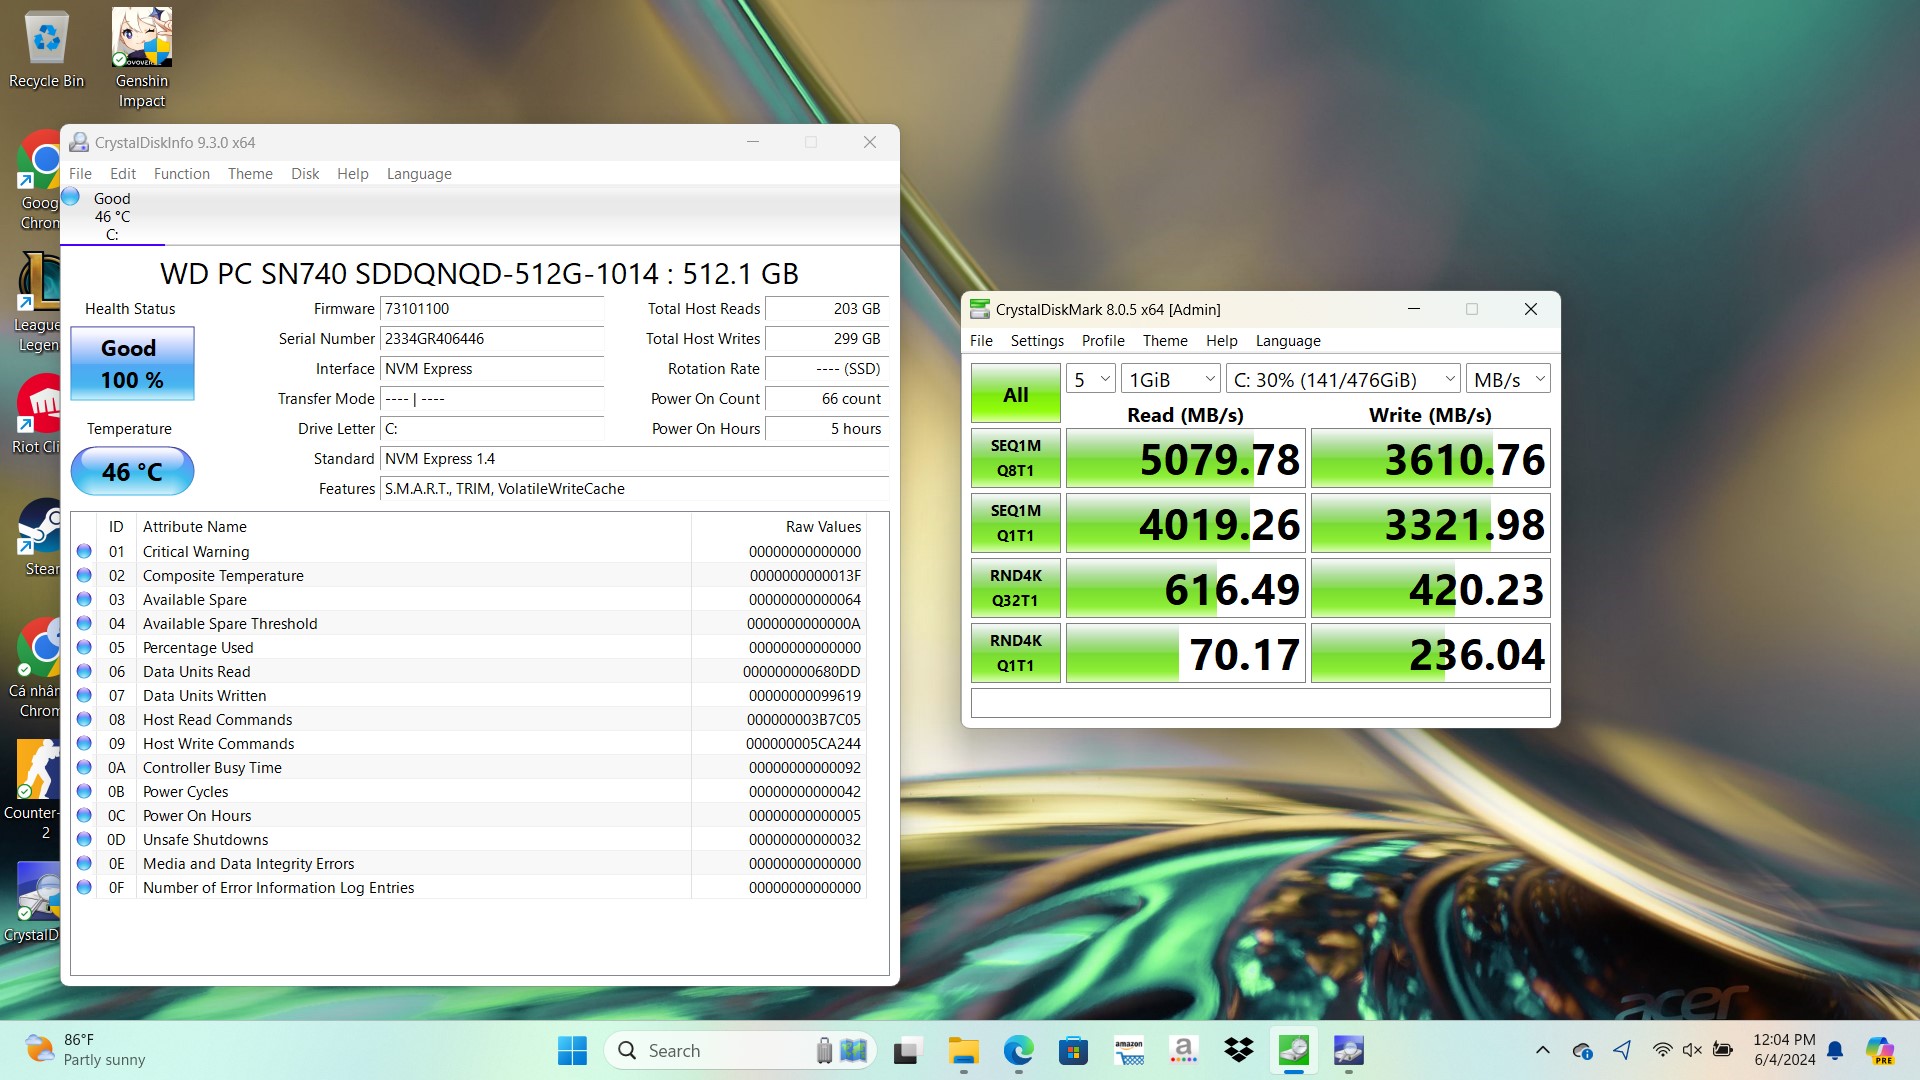Open the League of Legends desktop shortcut
Viewport: 1920px width, 1080px height.
36,302
